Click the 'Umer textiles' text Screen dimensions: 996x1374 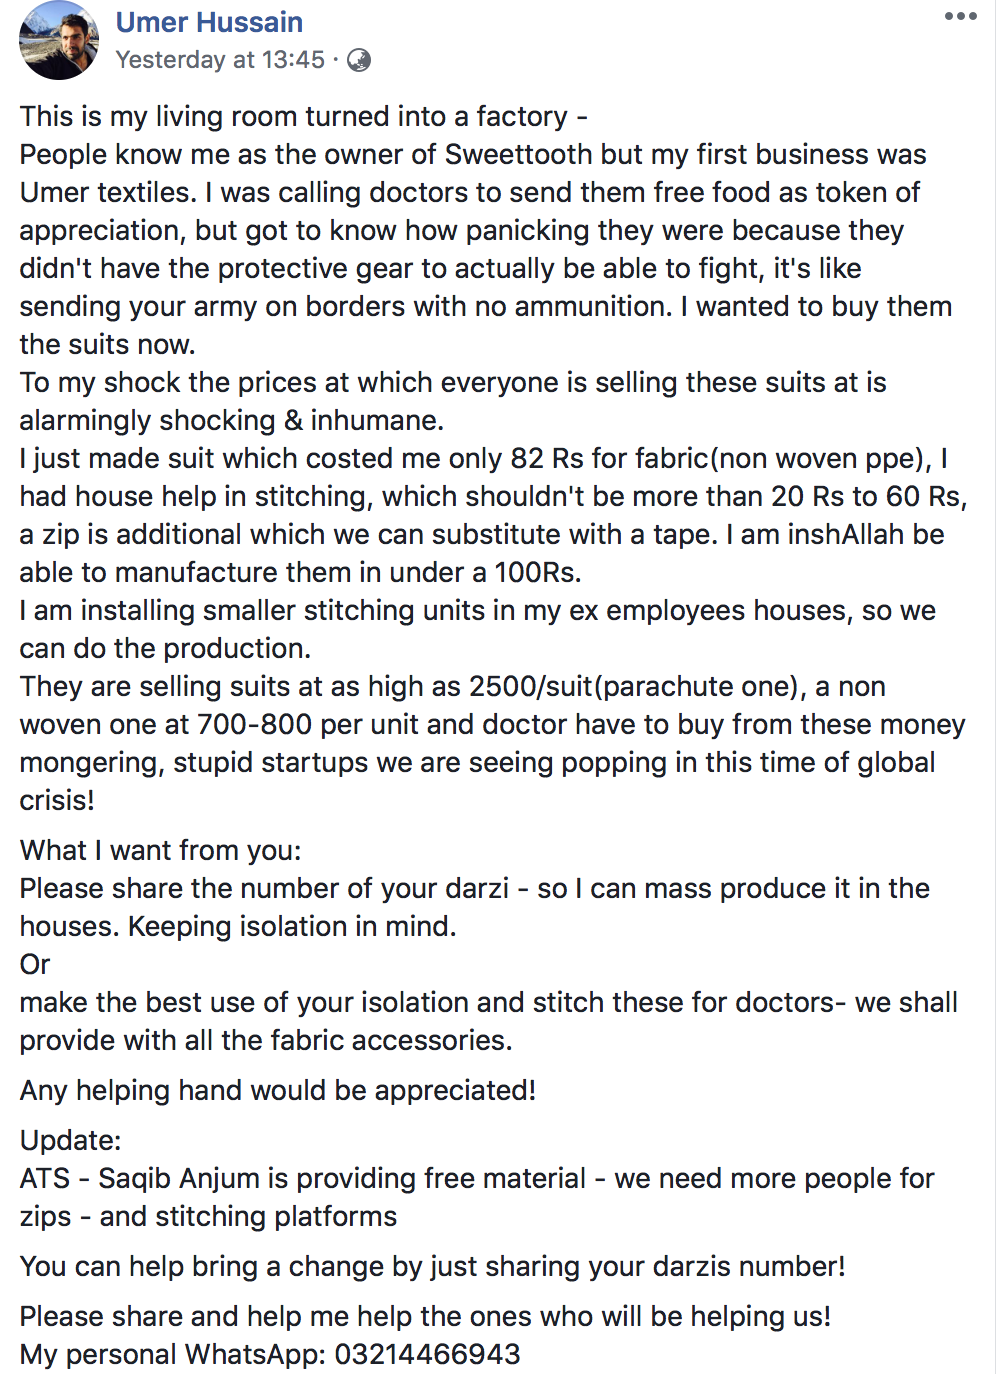[107, 192]
